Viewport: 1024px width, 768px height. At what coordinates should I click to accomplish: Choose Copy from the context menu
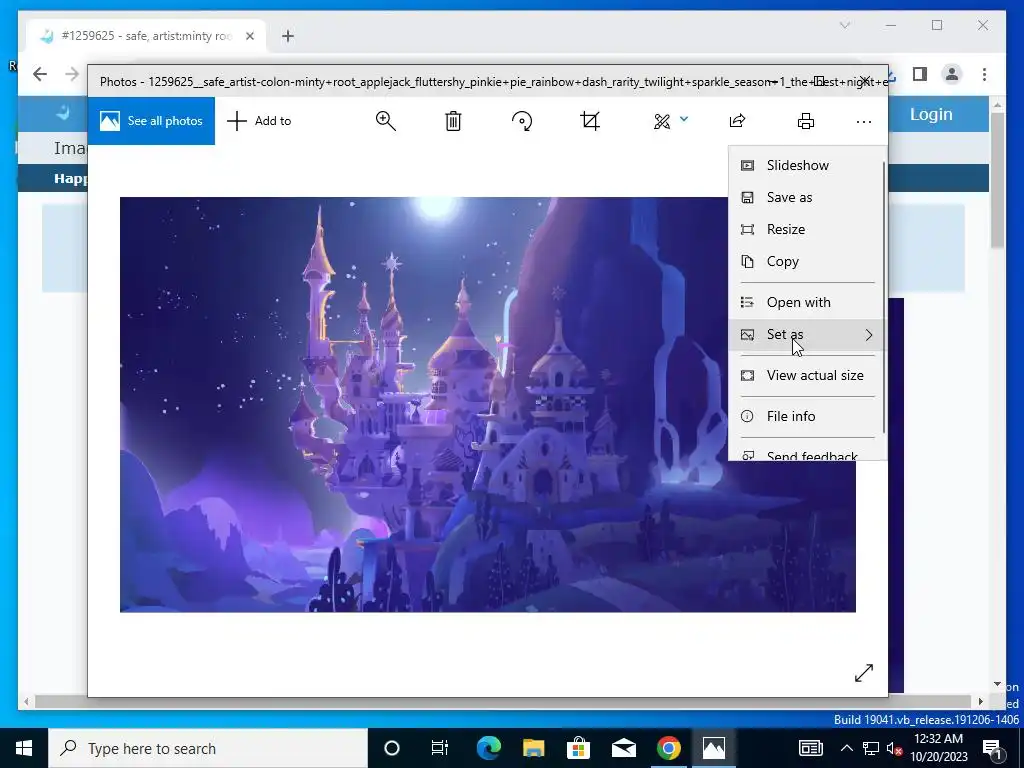[x=807, y=261]
